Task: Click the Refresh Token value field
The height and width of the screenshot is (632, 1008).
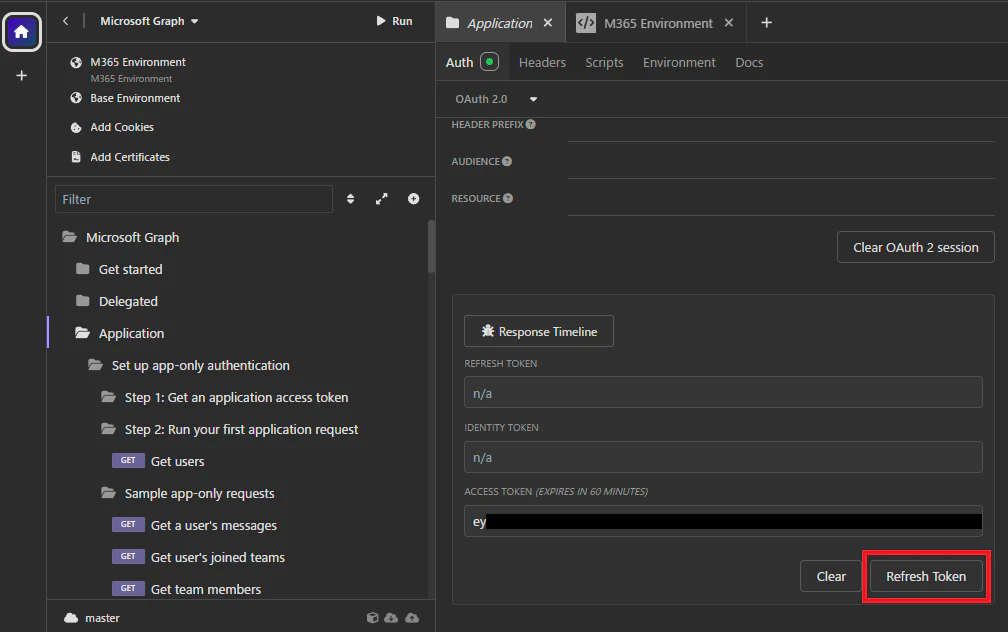Action: [723, 392]
